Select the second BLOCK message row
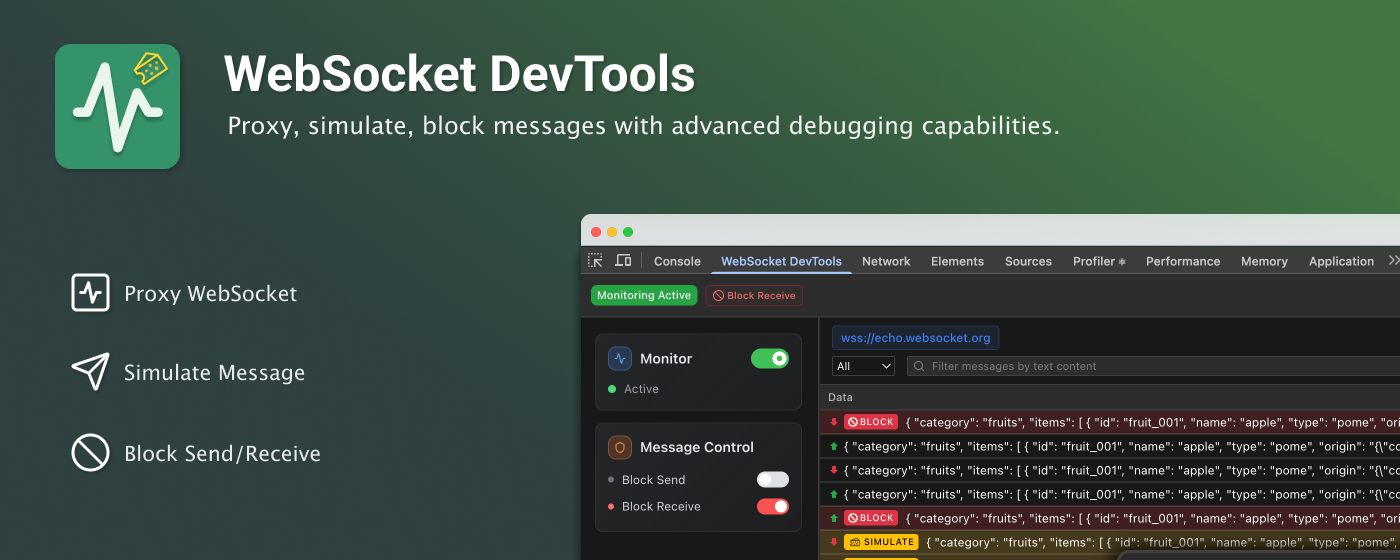This screenshot has height=560, width=1400. point(1110,518)
